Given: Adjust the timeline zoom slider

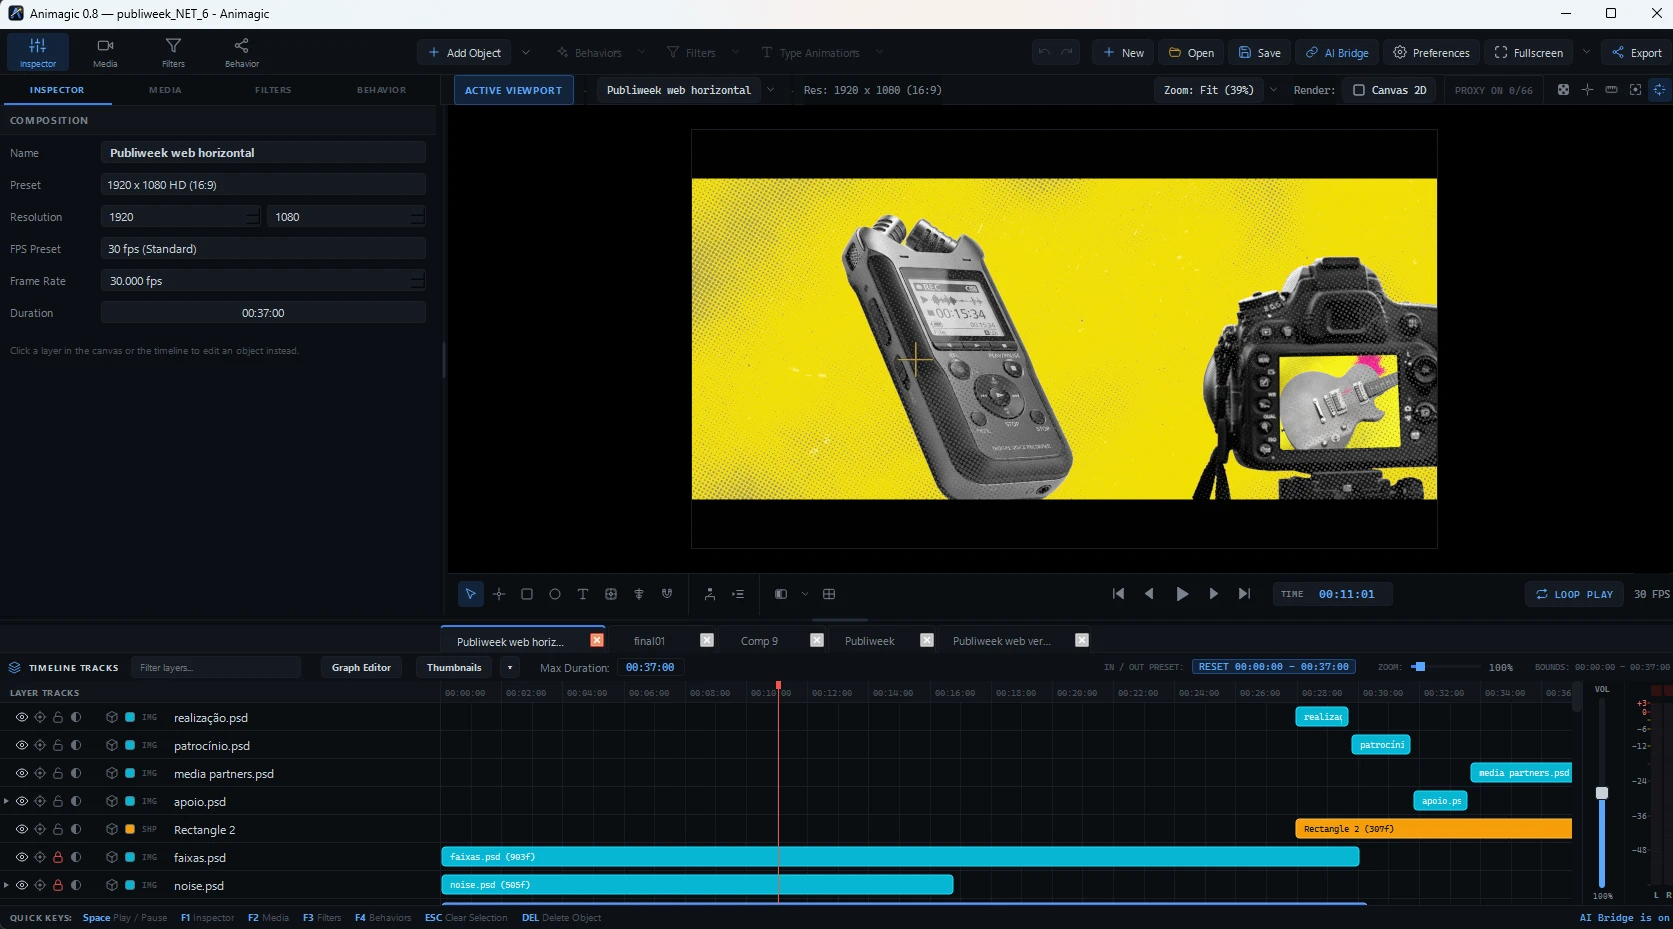Looking at the screenshot, I should 1419,667.
